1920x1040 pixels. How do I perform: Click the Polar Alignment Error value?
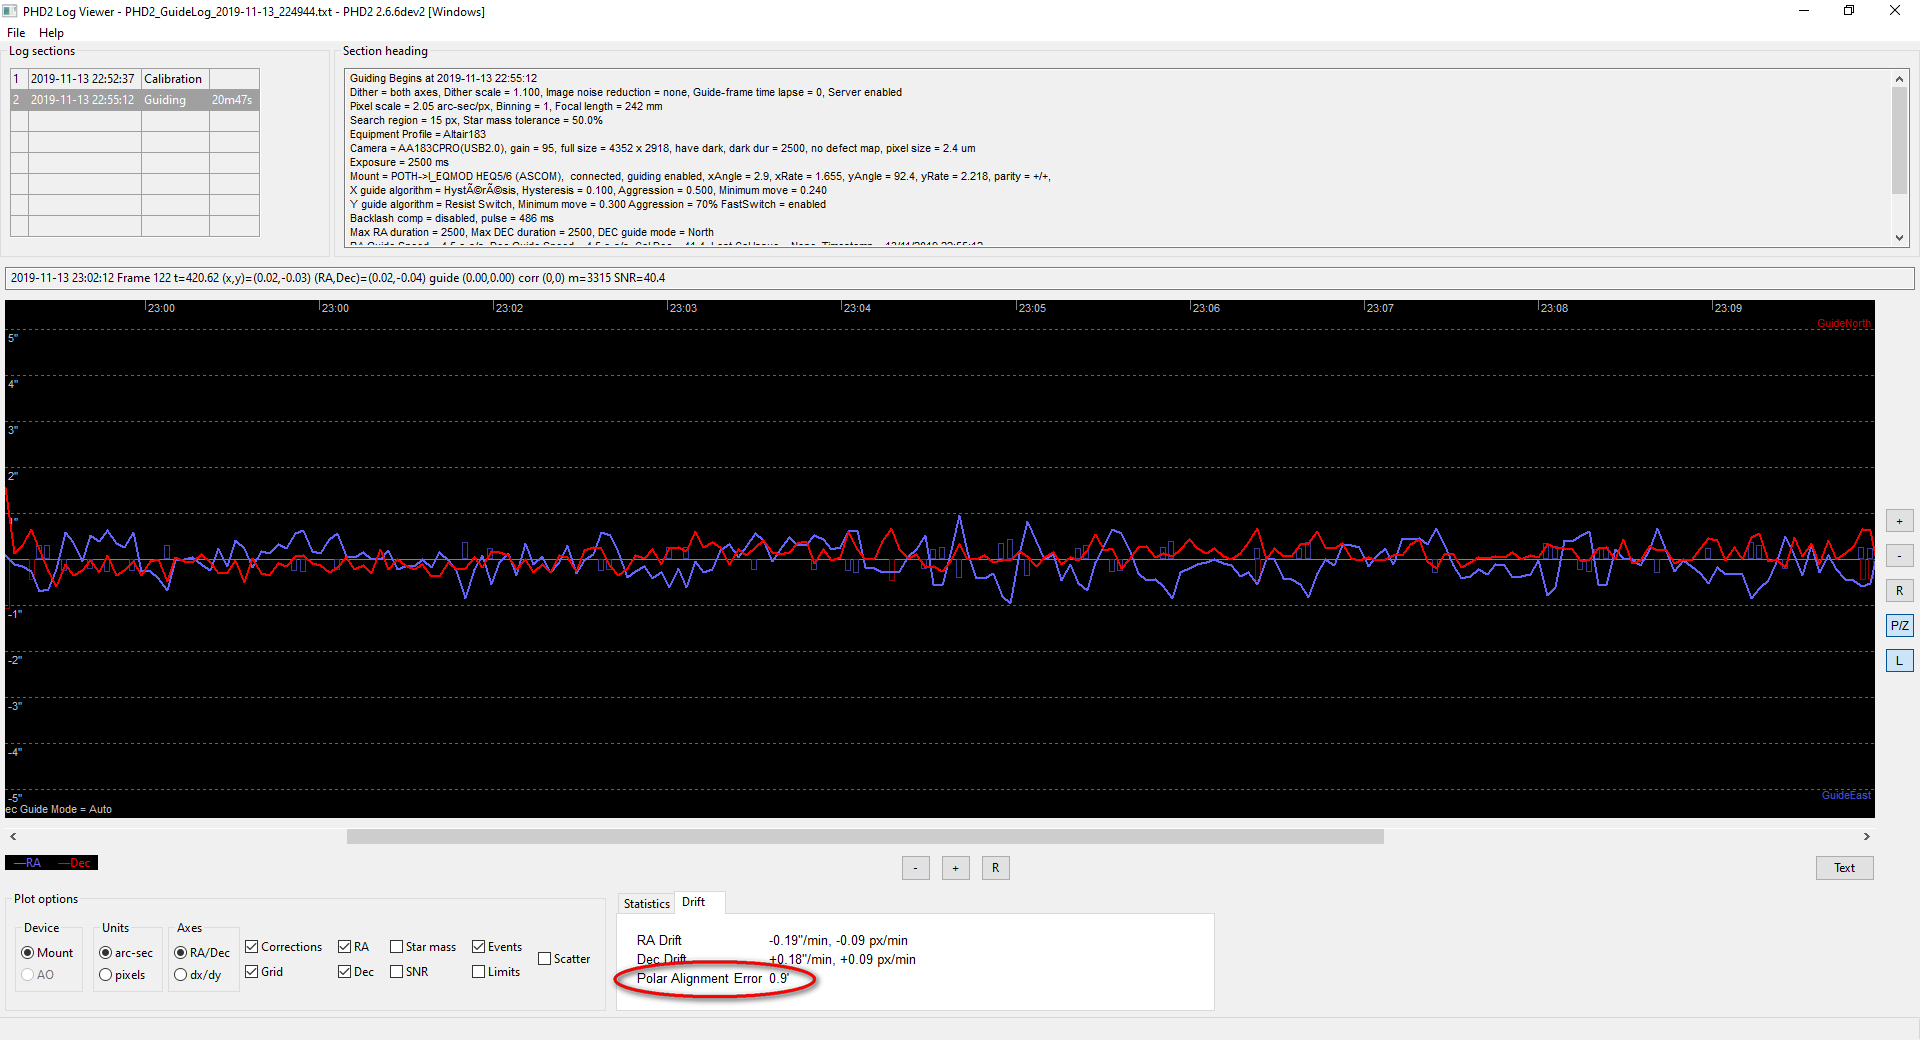coord(779,979)
